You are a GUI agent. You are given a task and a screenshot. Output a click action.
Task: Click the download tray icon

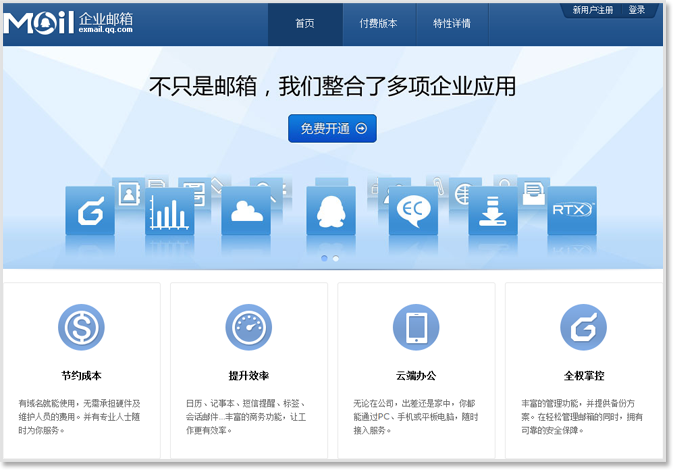[x=492, y=211]
